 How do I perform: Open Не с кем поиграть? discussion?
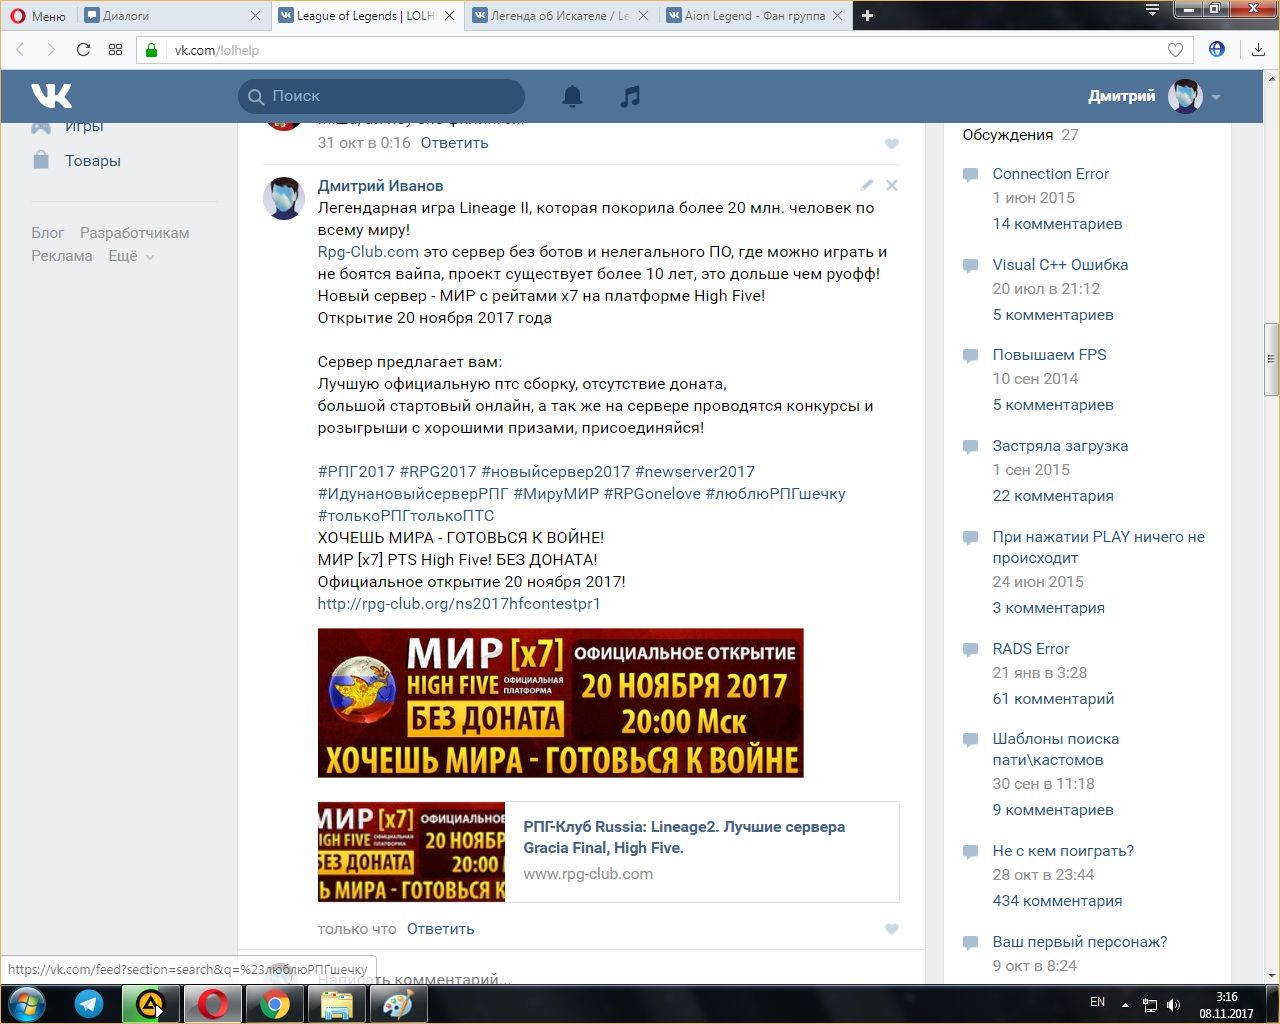[x=1063, y=851]
